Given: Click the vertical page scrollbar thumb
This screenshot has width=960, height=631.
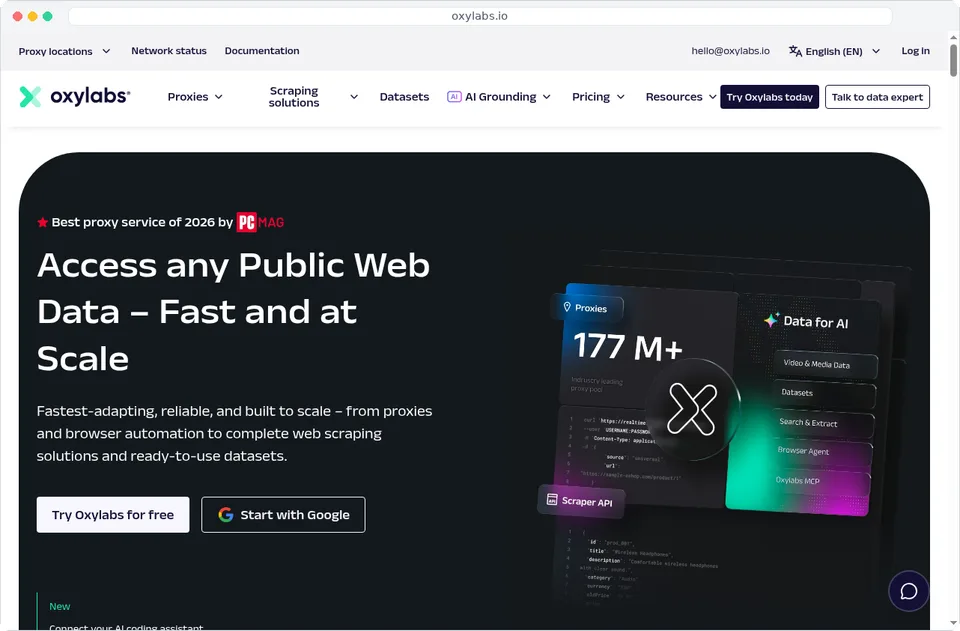Looking at the screenshot, I should [953, 60].
